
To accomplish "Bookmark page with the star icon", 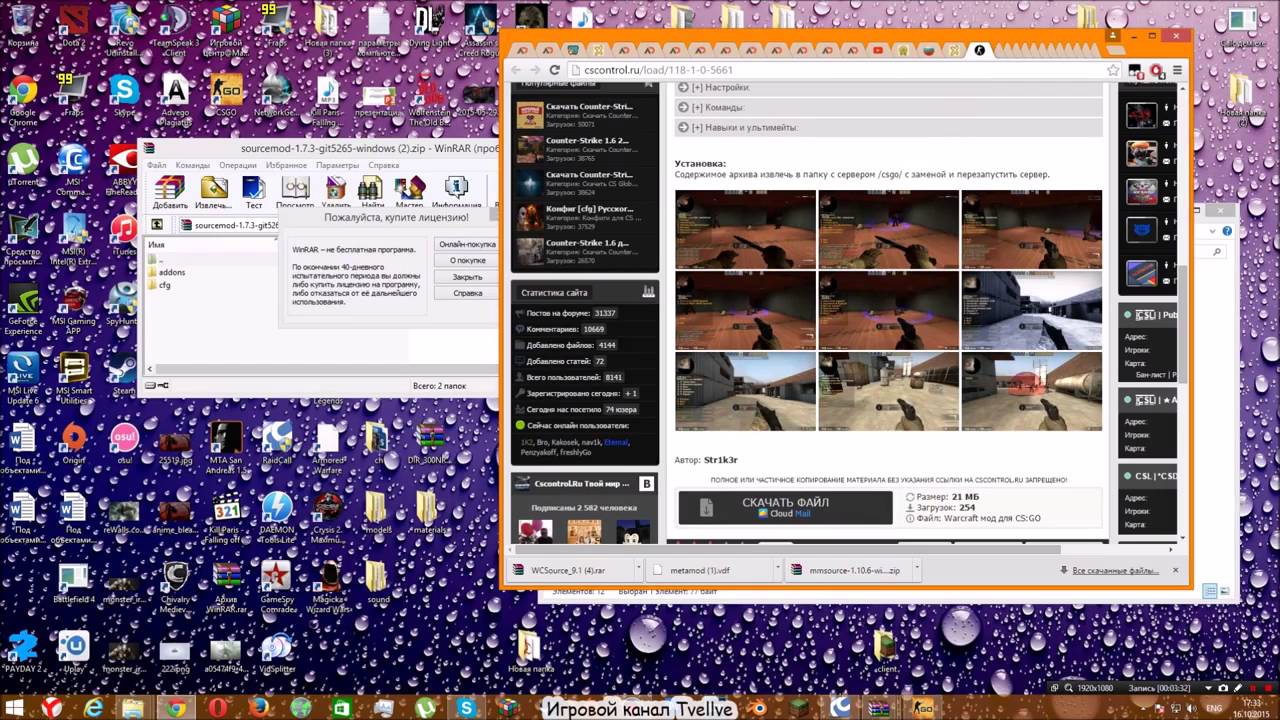I will 1113,70.
